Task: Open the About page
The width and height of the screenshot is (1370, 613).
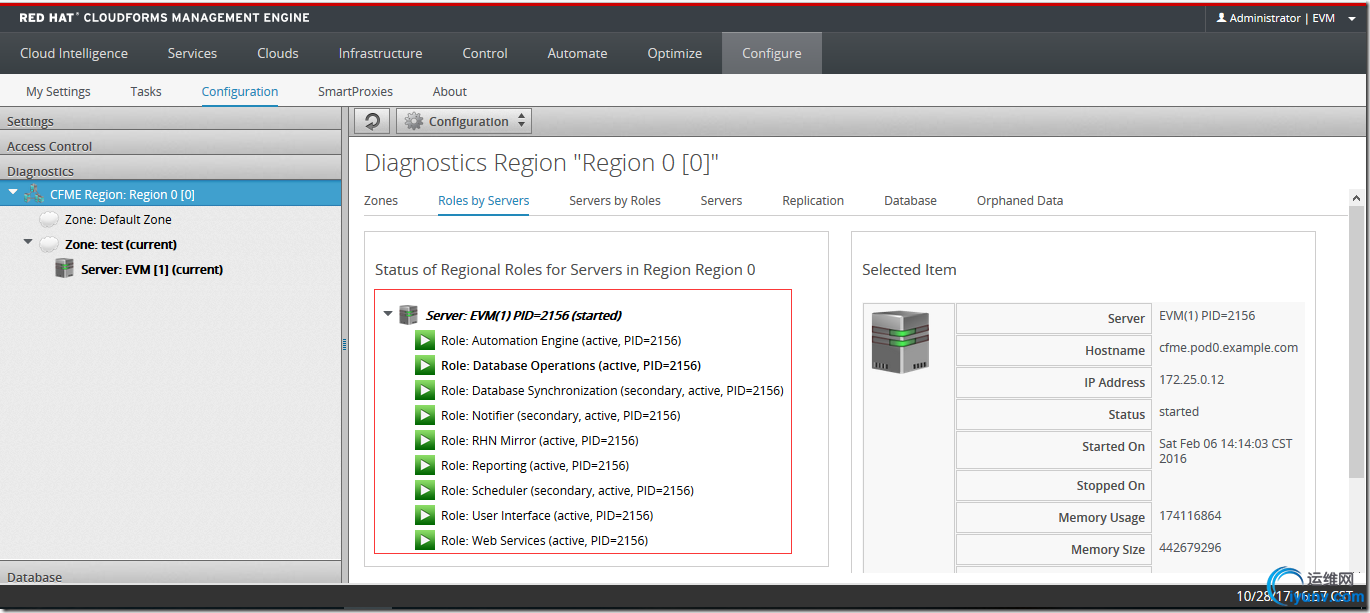Action: click(x=450, y=91)
